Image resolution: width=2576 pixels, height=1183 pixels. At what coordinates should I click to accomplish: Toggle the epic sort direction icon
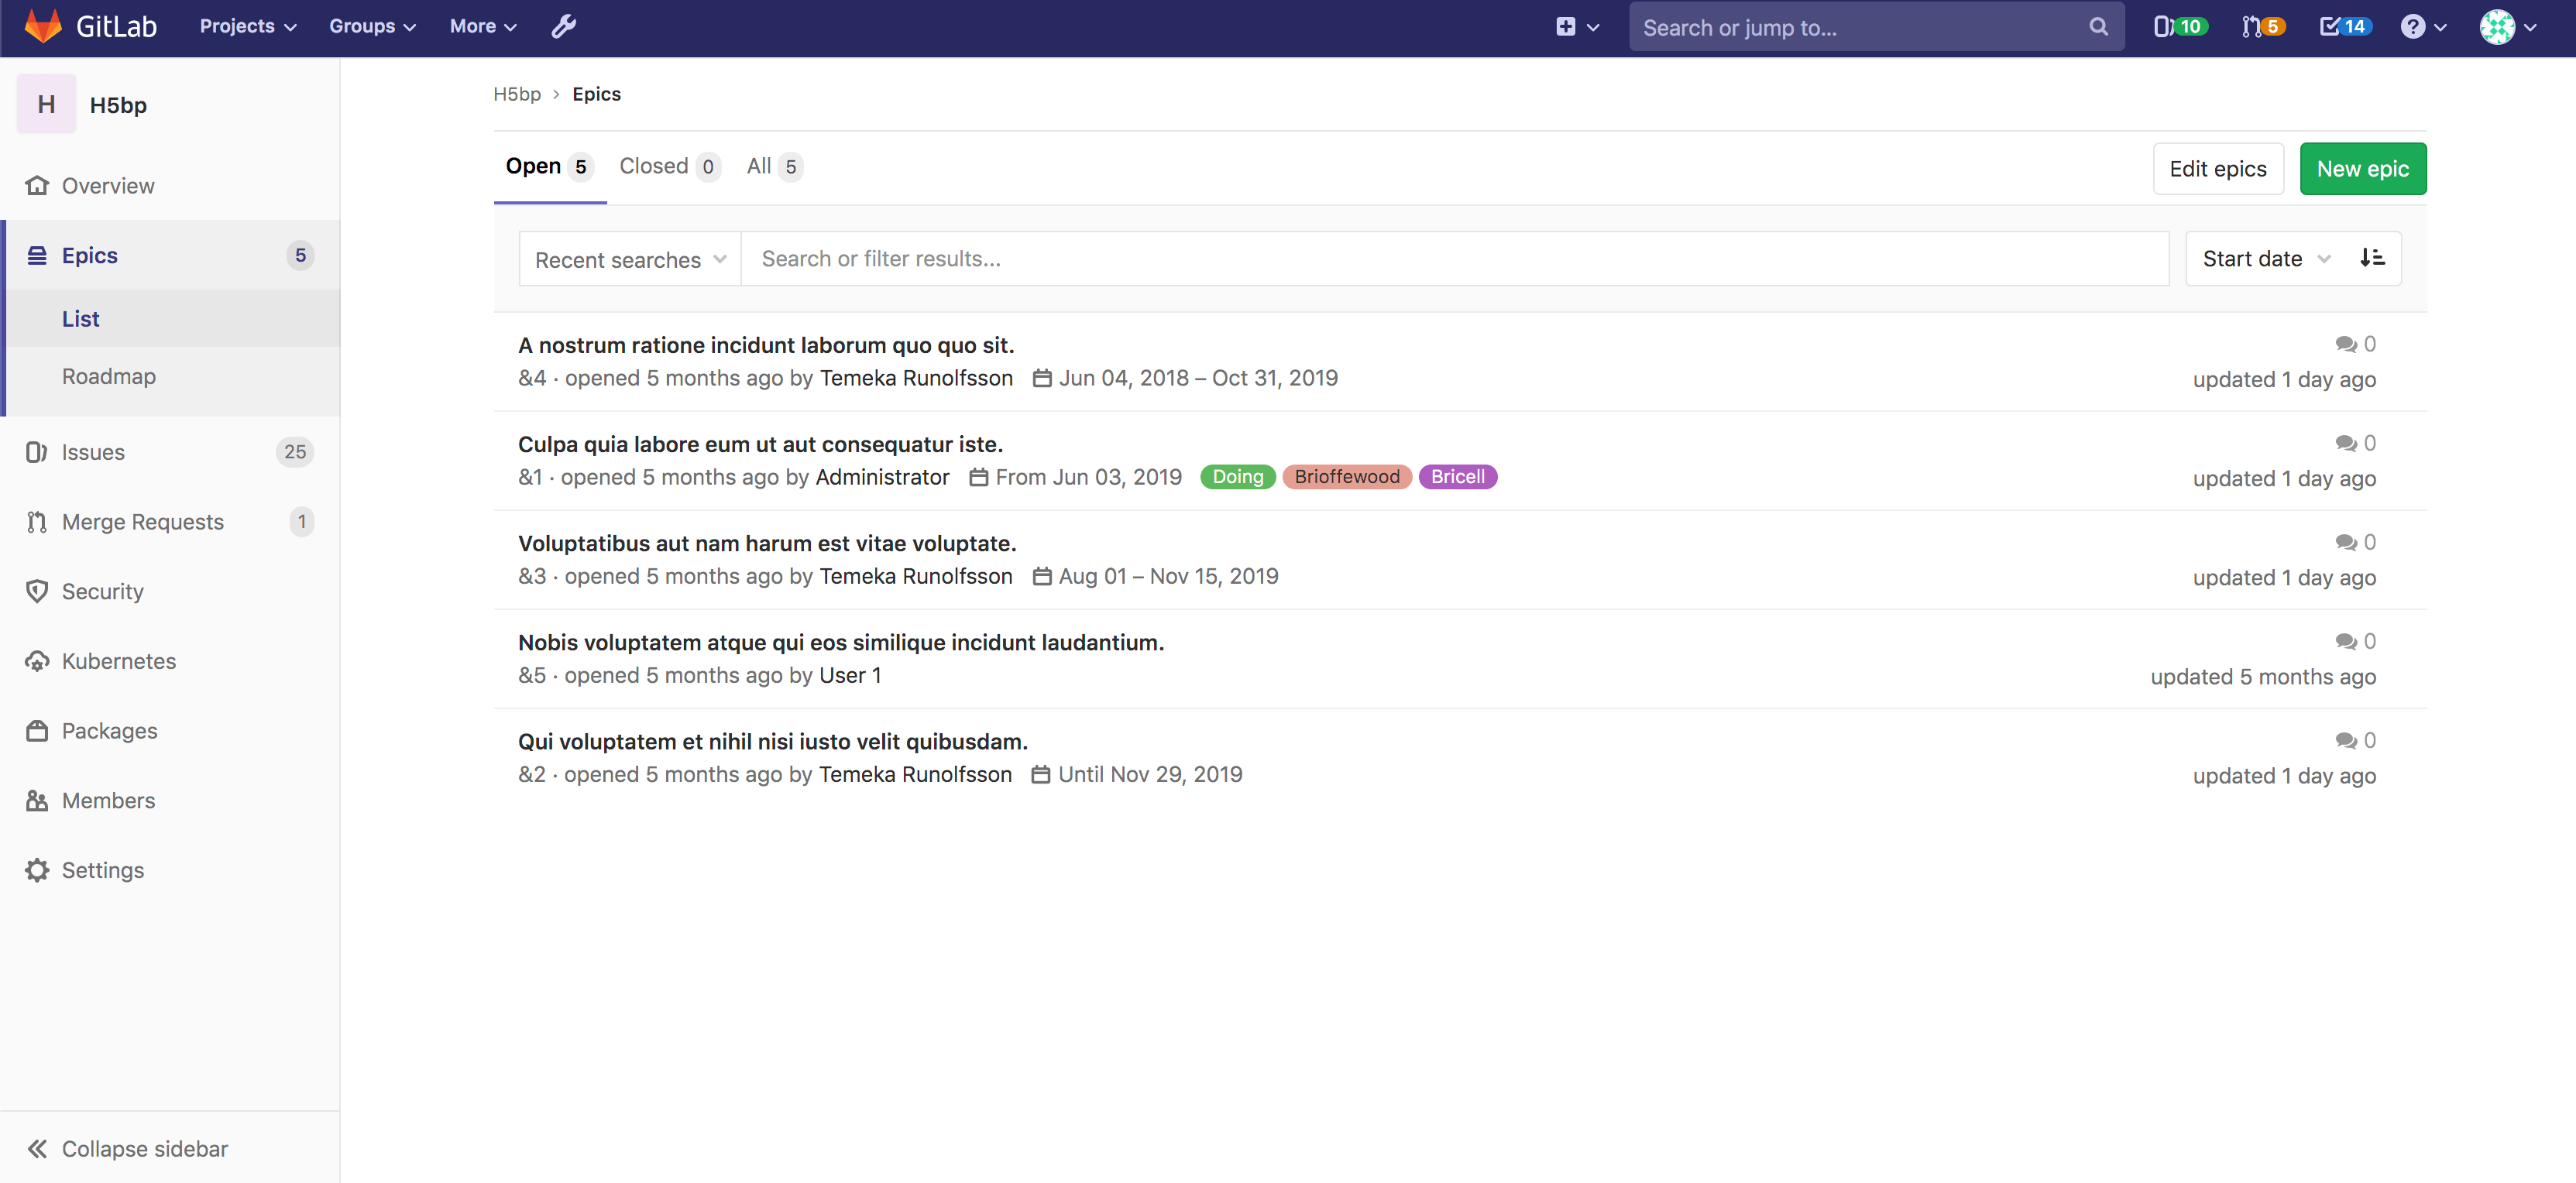(2372, 258)
